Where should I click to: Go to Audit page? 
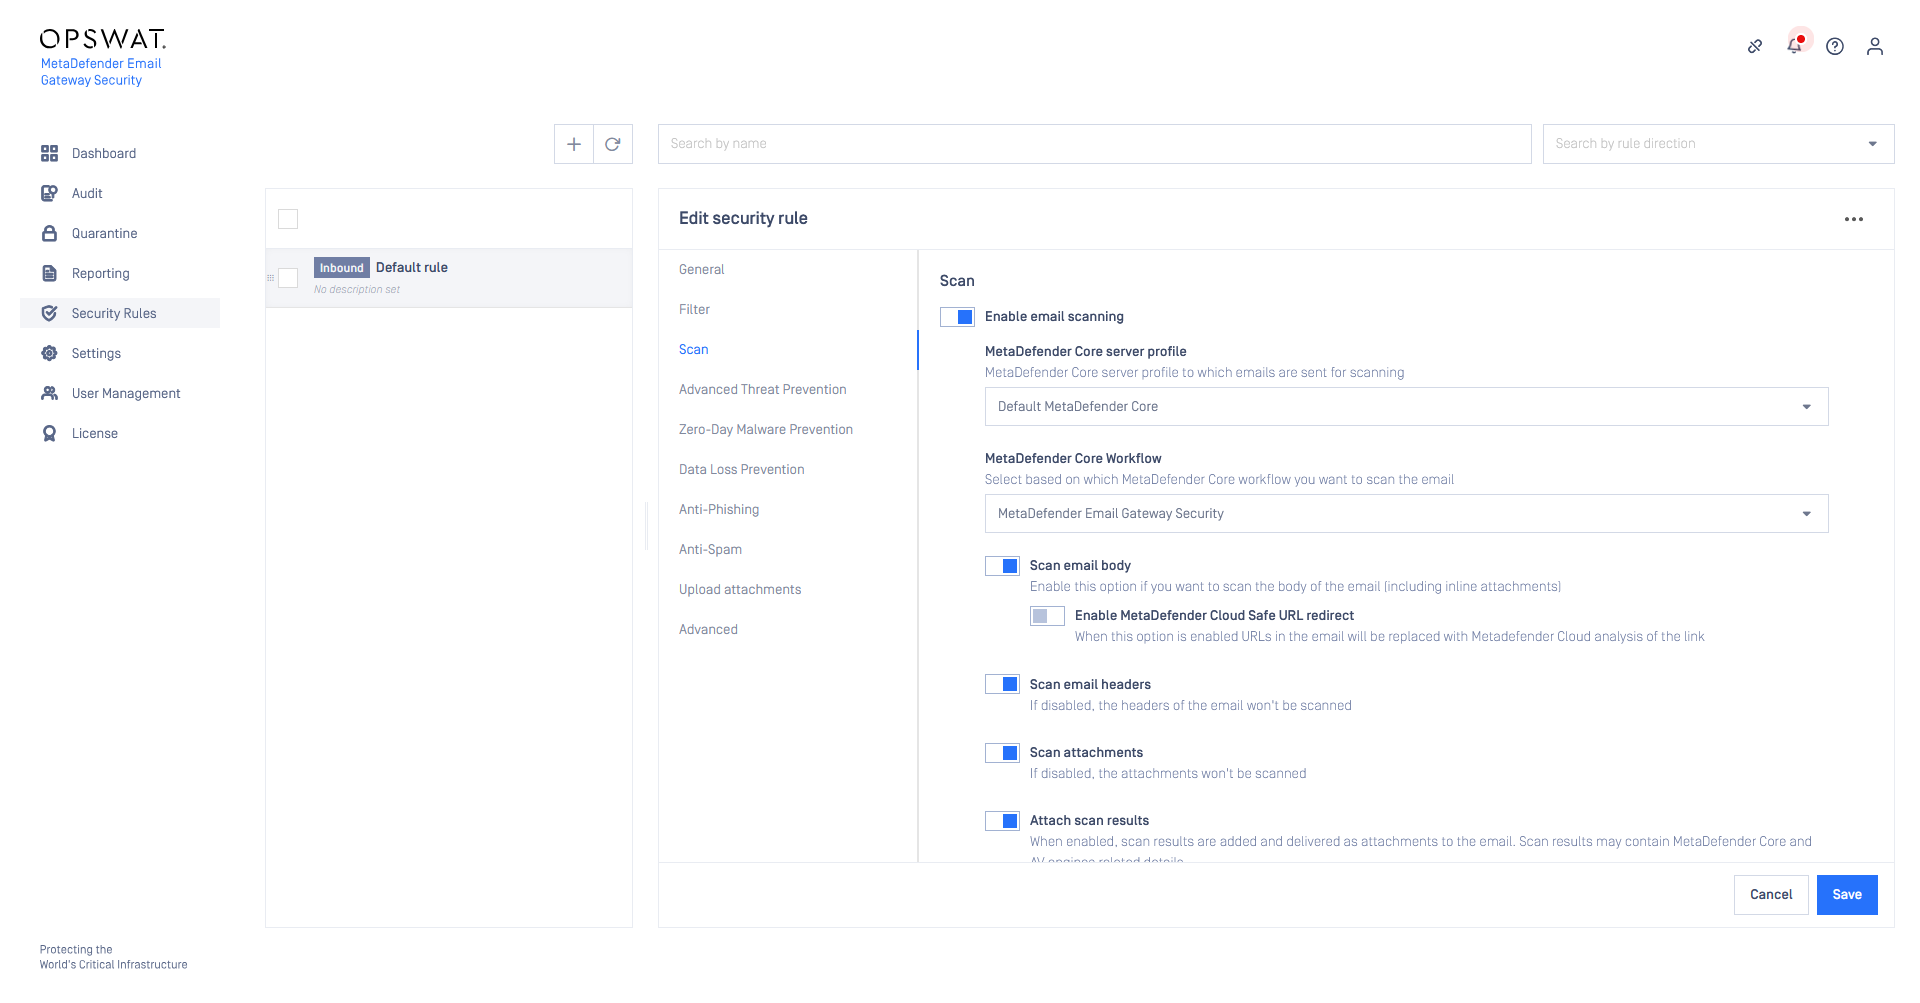point(87,193)
